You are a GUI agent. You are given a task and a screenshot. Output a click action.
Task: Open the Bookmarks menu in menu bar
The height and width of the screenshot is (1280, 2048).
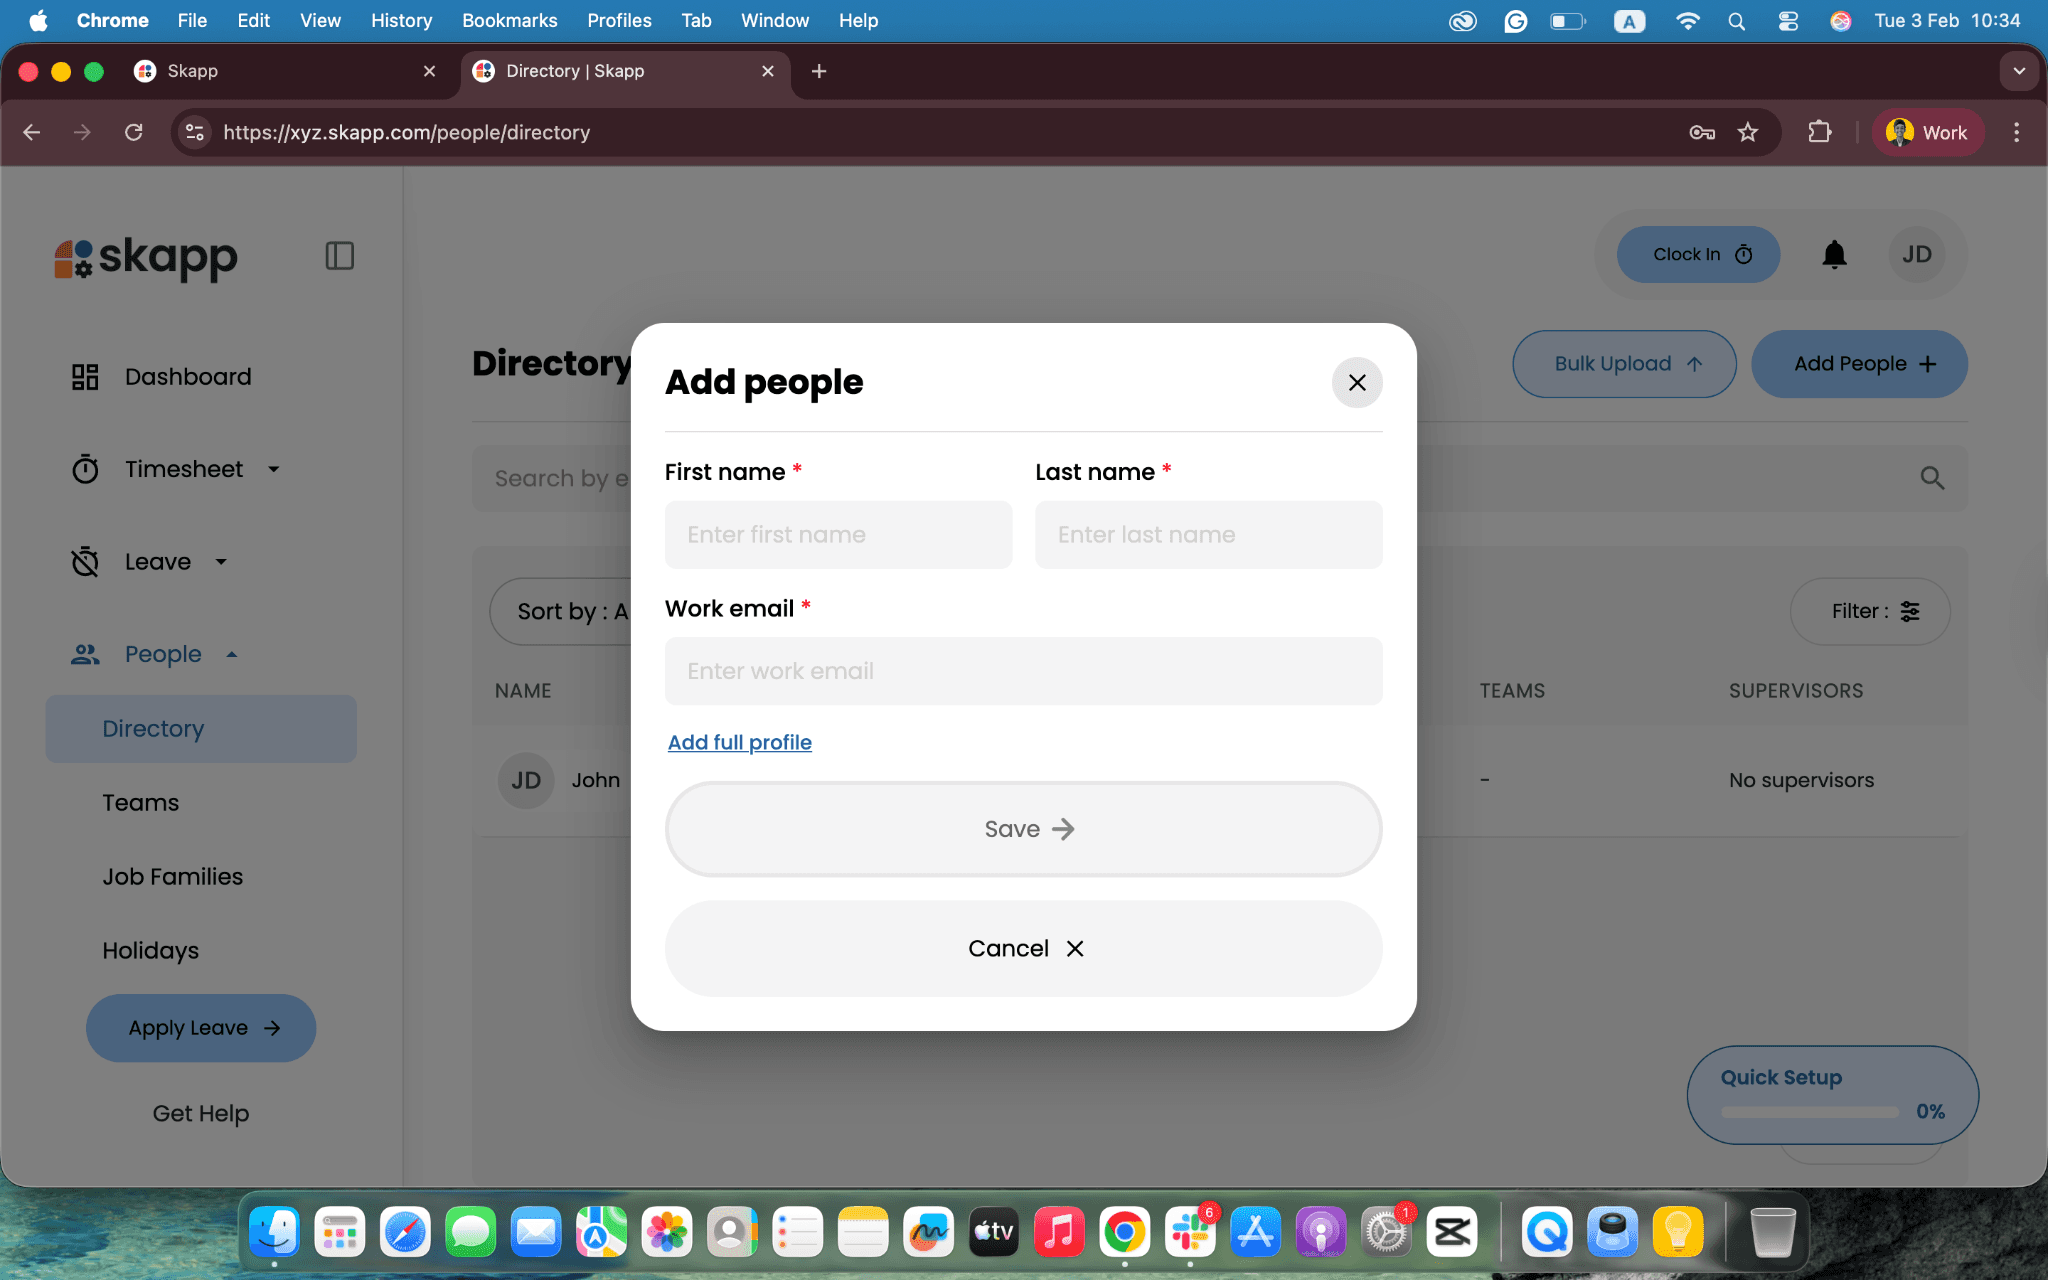point(509,20)
